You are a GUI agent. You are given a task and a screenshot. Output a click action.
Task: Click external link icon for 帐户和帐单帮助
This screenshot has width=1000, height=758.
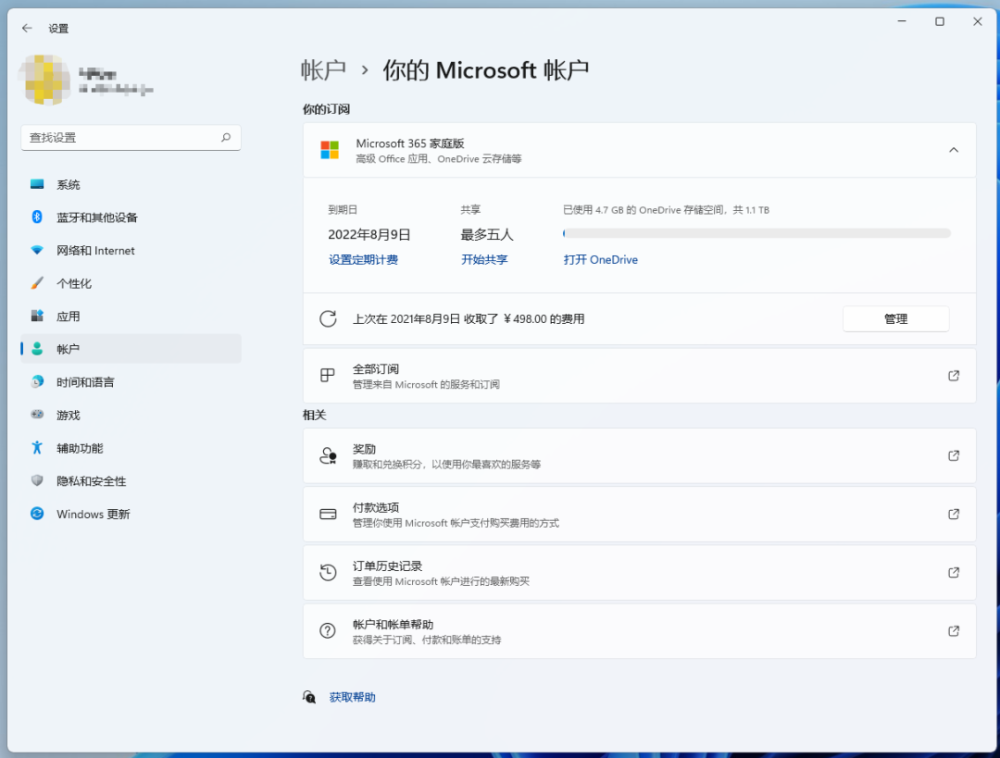click(x=953, y=631)
